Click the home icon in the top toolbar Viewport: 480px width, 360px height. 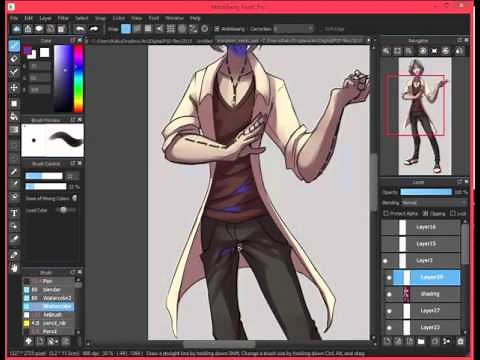coord(28,29)
